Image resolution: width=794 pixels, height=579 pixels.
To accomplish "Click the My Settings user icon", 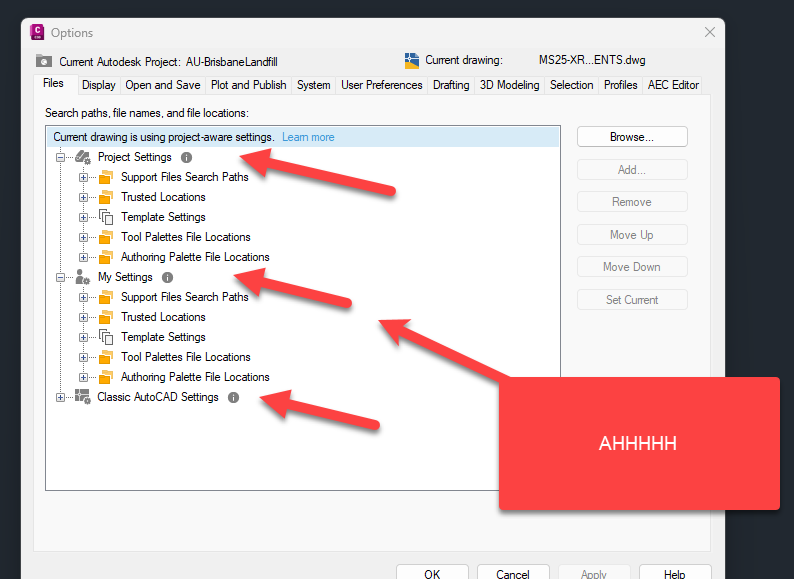I will [x=83, y=277].
